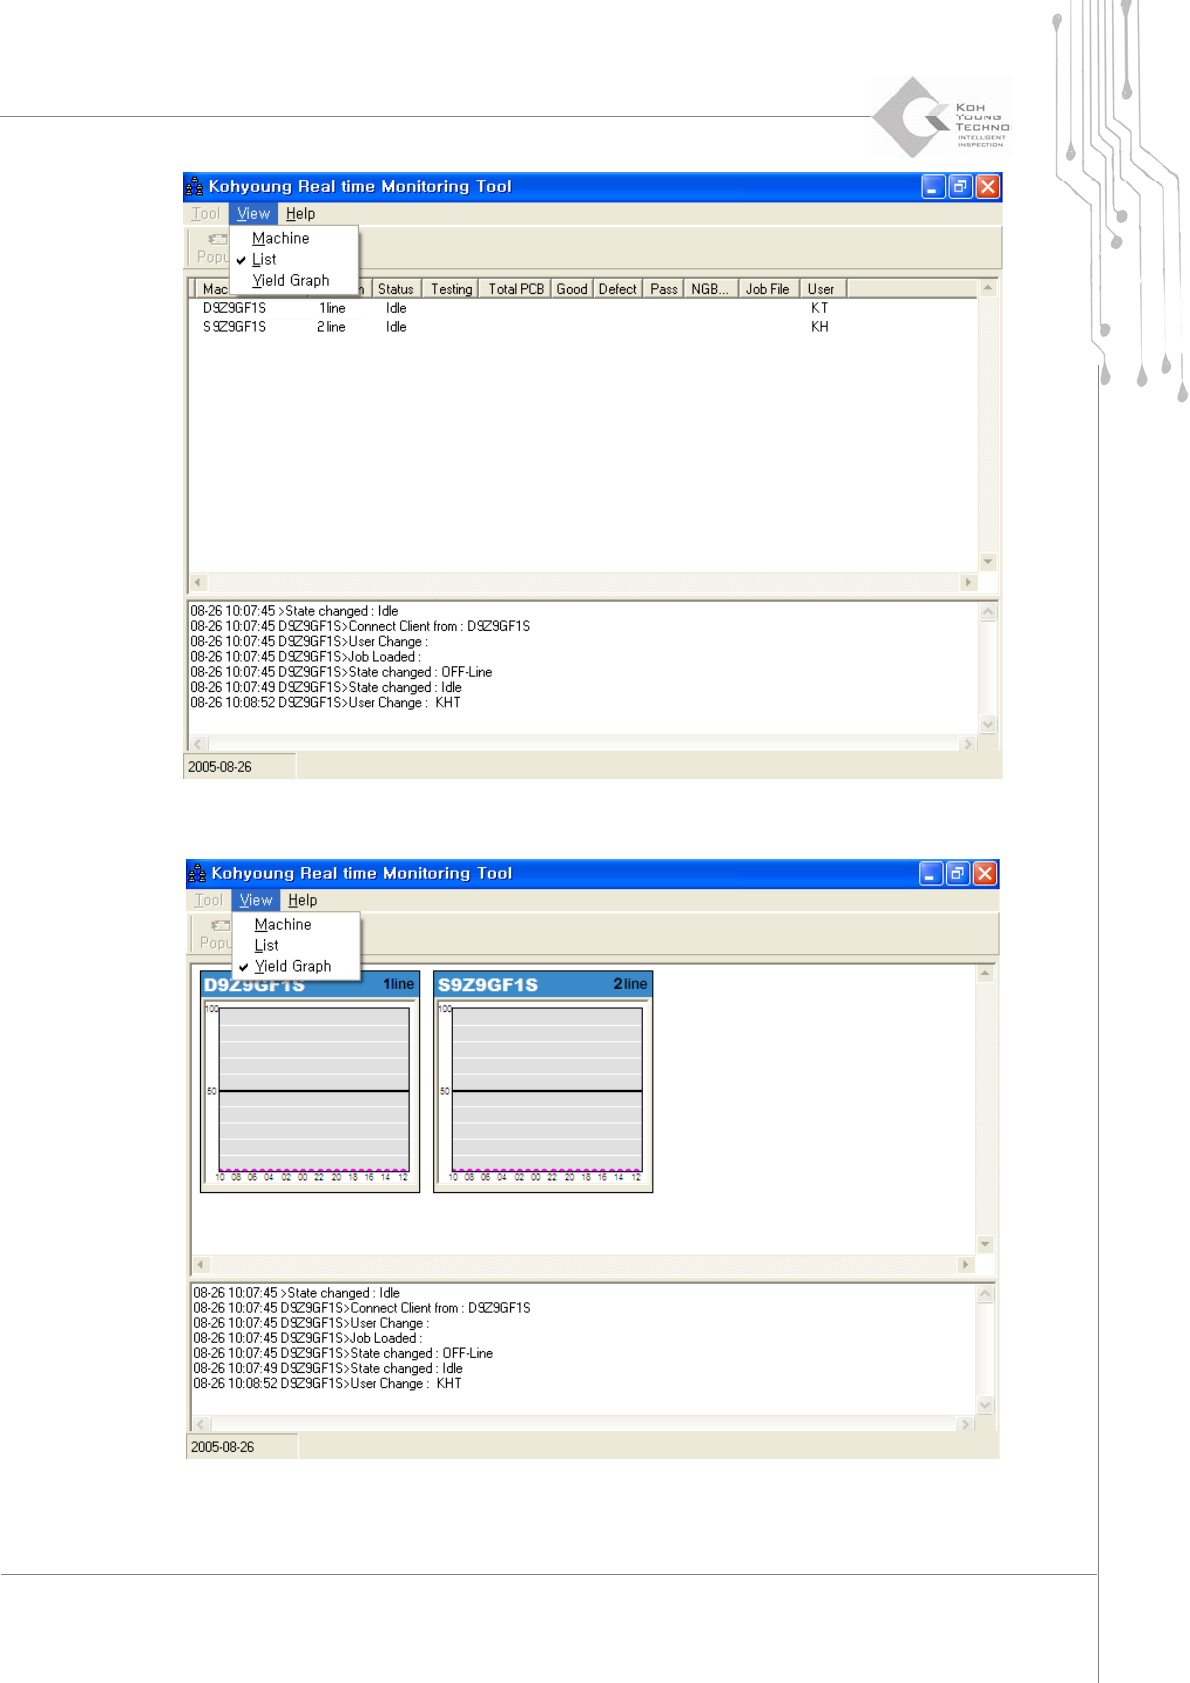Open the Help menu in upper window
Screen dimensions: 1190x1683
coord(300,214)
